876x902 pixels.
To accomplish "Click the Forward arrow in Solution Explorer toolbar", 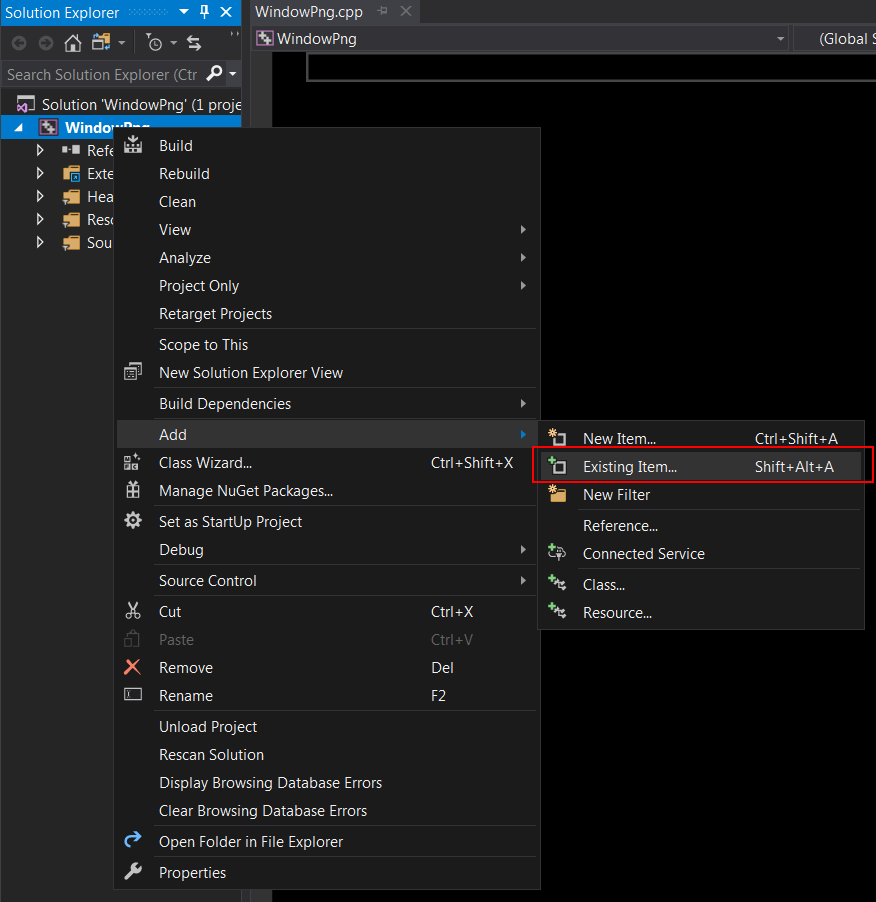I will 45,43.
